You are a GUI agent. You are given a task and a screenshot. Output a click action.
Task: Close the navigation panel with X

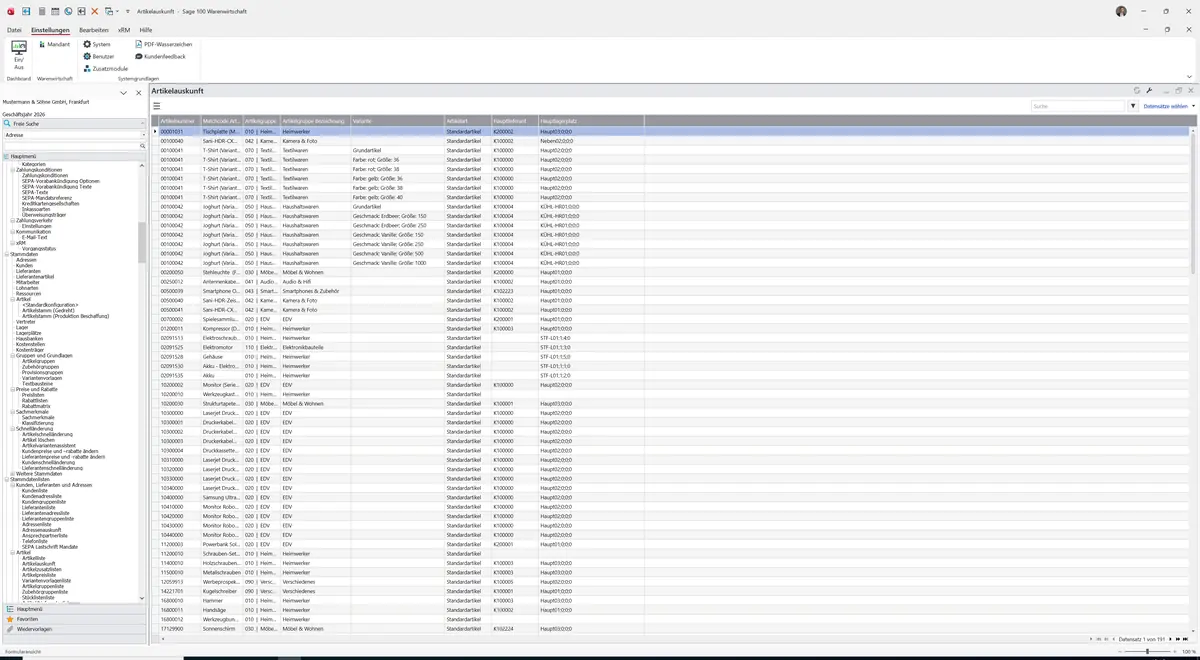point(138,93)
